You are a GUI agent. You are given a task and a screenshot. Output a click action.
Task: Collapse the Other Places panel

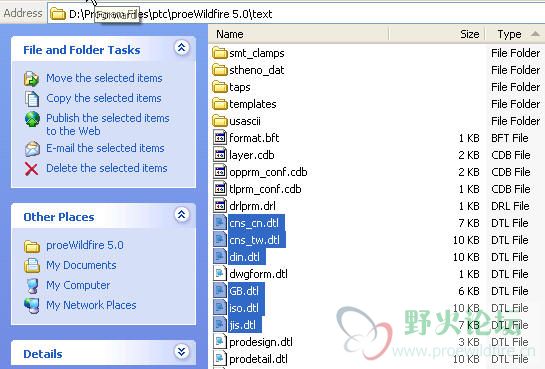tap(181, 215)
